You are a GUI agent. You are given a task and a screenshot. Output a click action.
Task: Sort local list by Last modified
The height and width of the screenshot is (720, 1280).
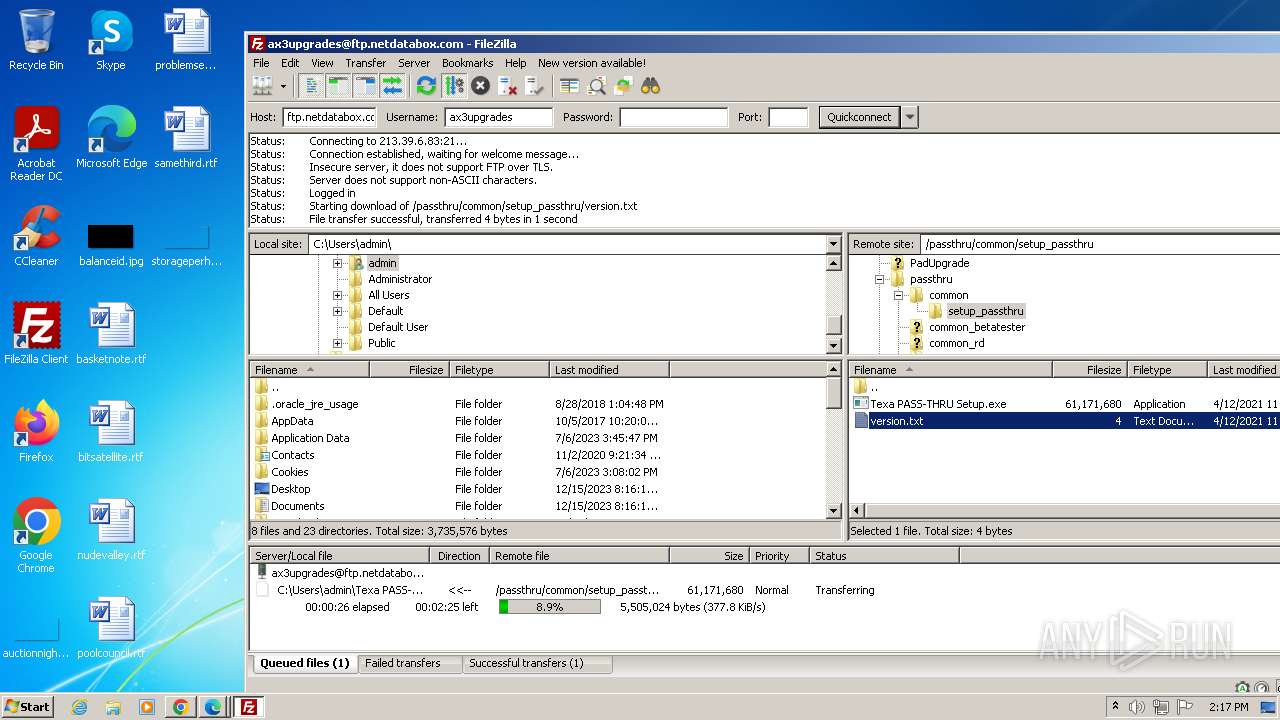[x=609, y=370]
